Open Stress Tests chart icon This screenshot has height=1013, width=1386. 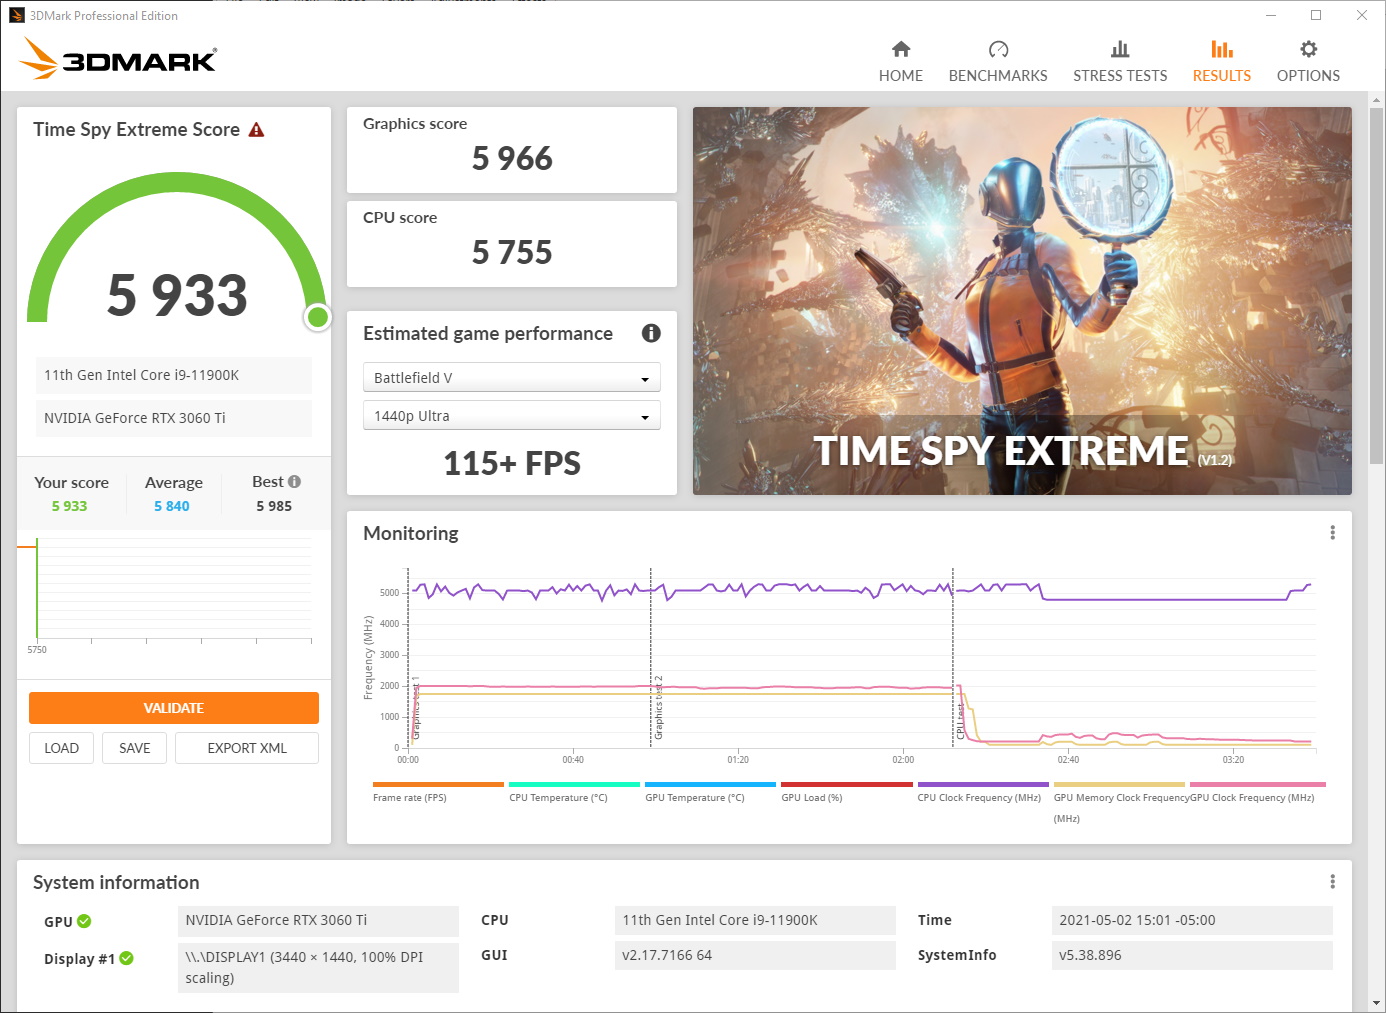1120,49
